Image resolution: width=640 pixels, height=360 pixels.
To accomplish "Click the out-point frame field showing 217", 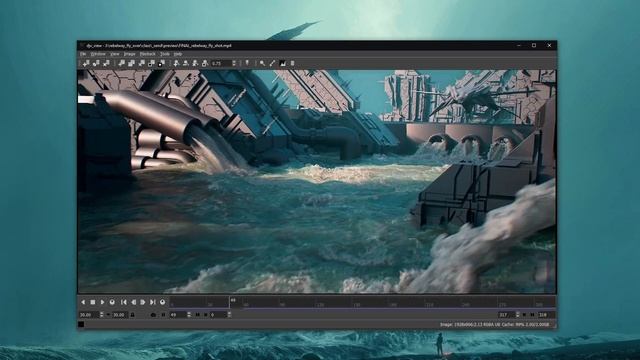I will pyautogui.click(x=506, y=315).
